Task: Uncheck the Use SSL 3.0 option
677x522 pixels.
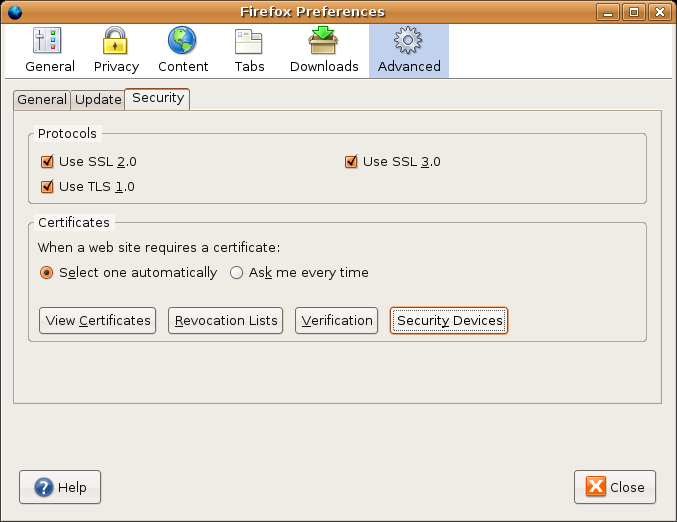Action: click(x=351, y=162)
